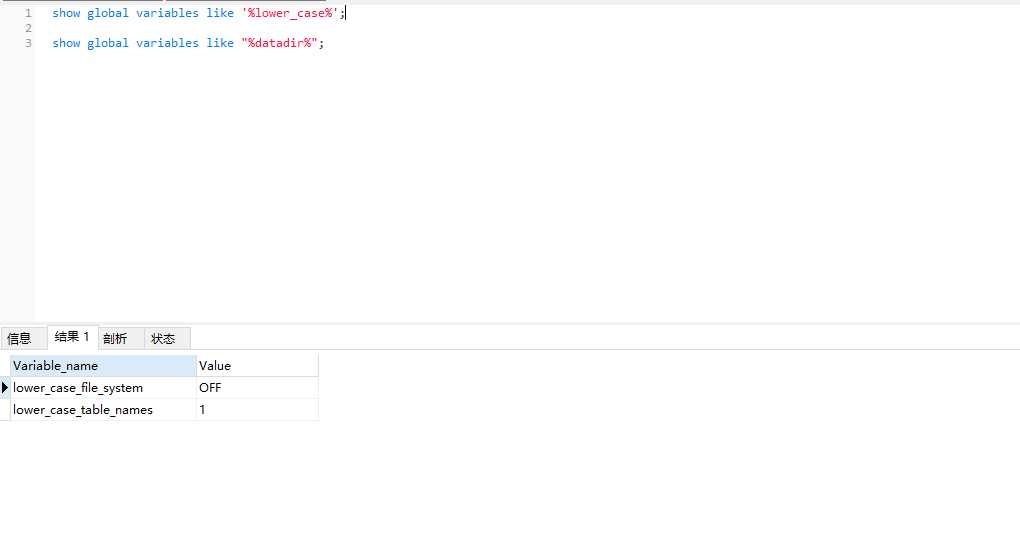Screen dimensions: 1020x555
Task: Click the 'show' keyword on line 1
Action: coord(66,13)
